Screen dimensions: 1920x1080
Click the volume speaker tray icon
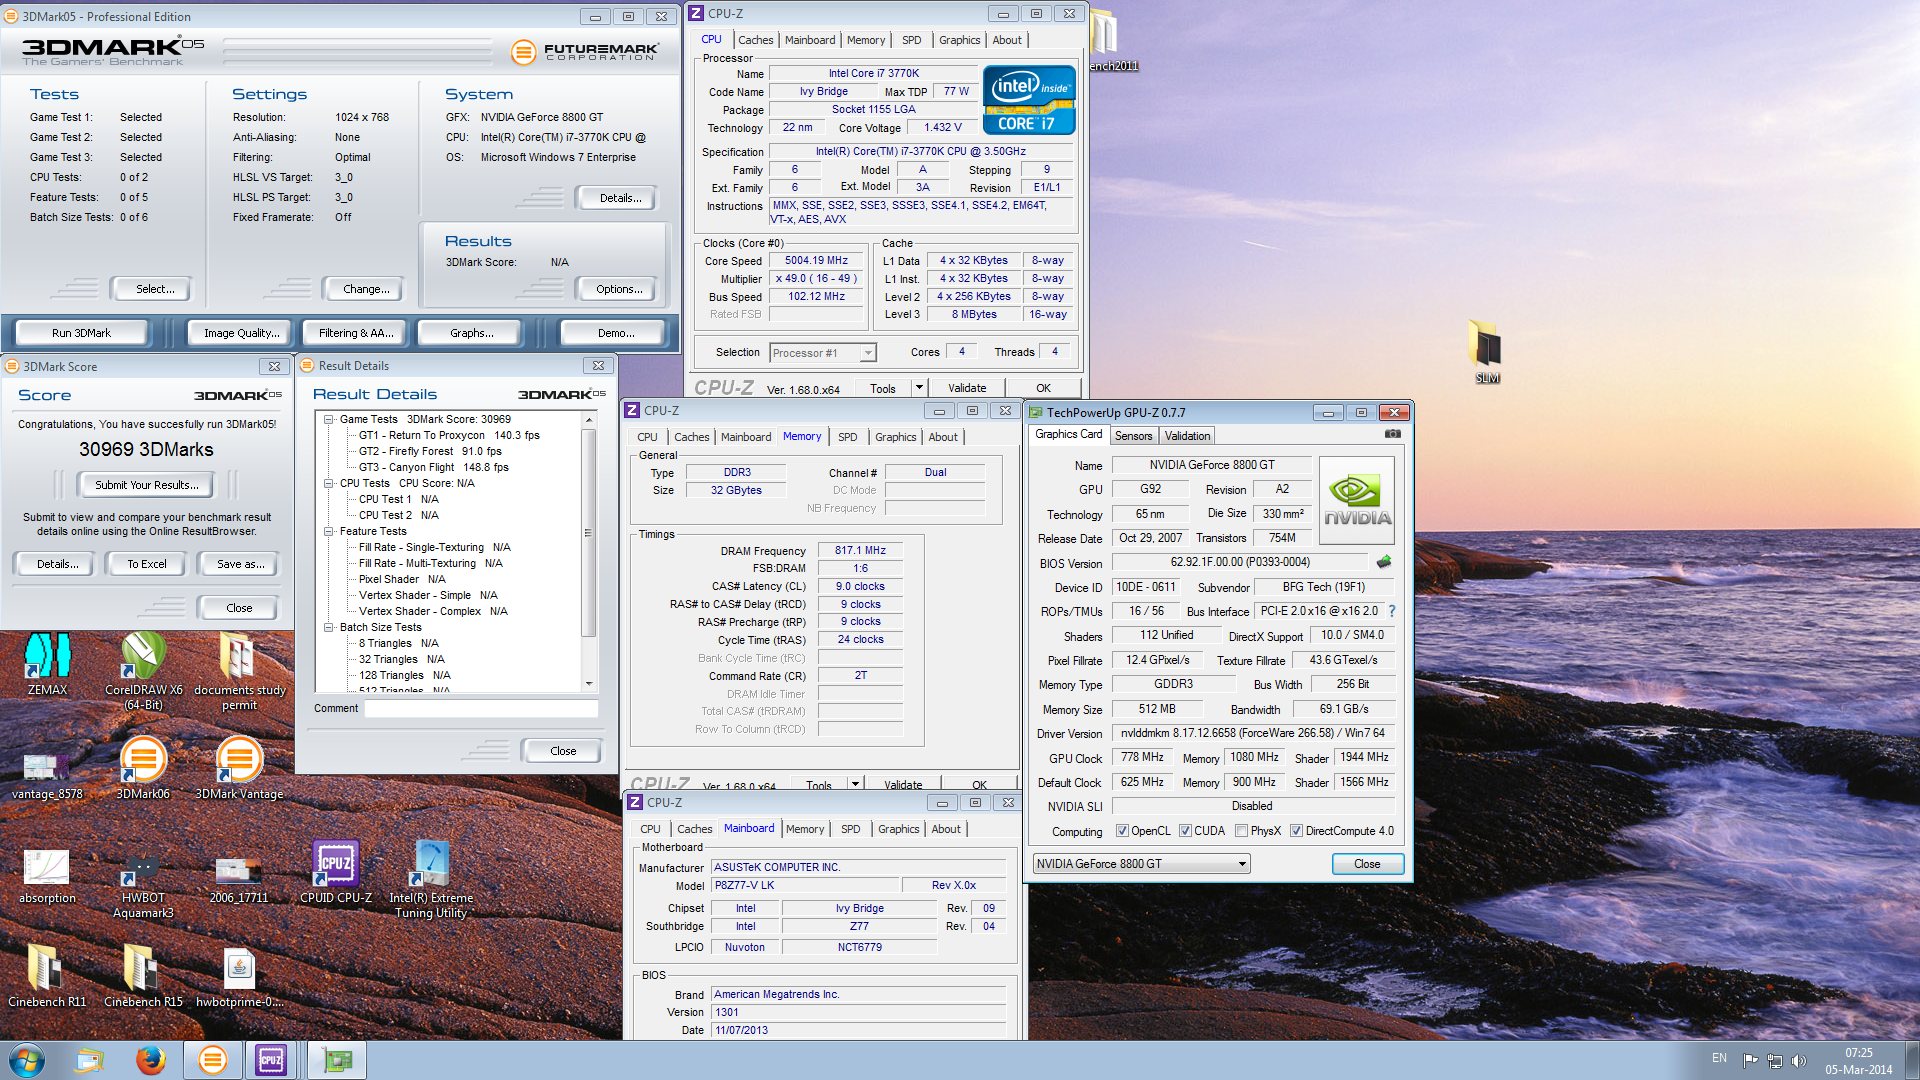pos(1798,1060)
